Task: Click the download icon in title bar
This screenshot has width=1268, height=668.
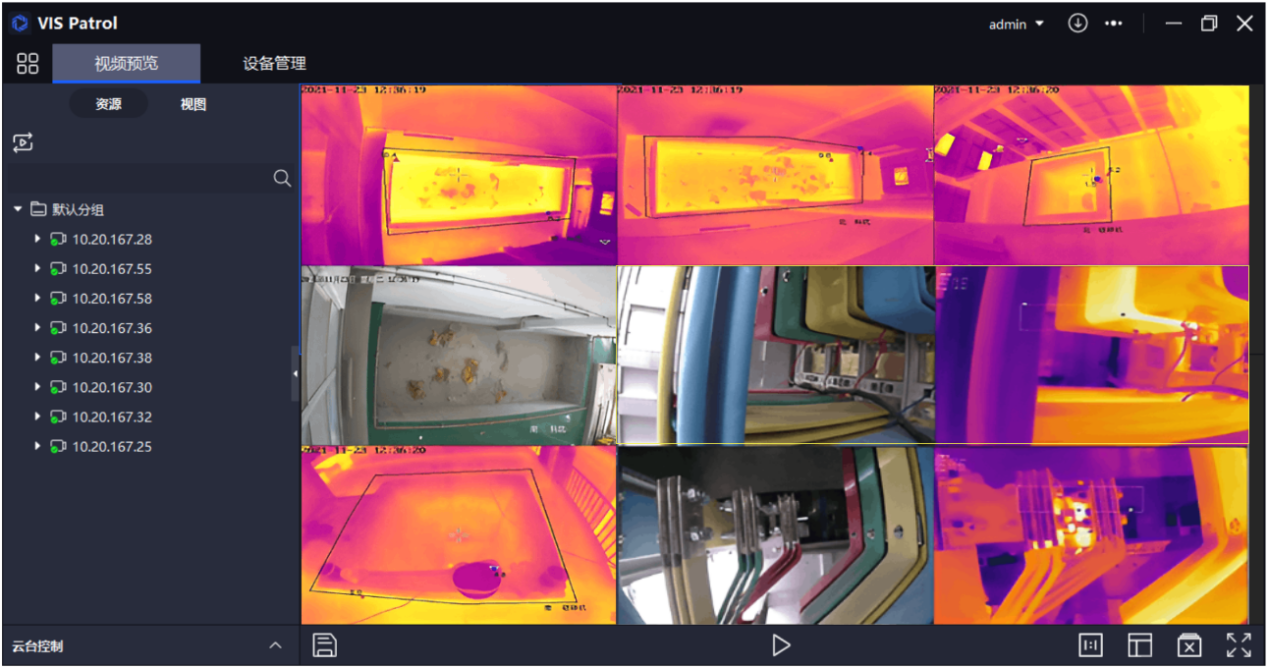Action: [1077, 23]
